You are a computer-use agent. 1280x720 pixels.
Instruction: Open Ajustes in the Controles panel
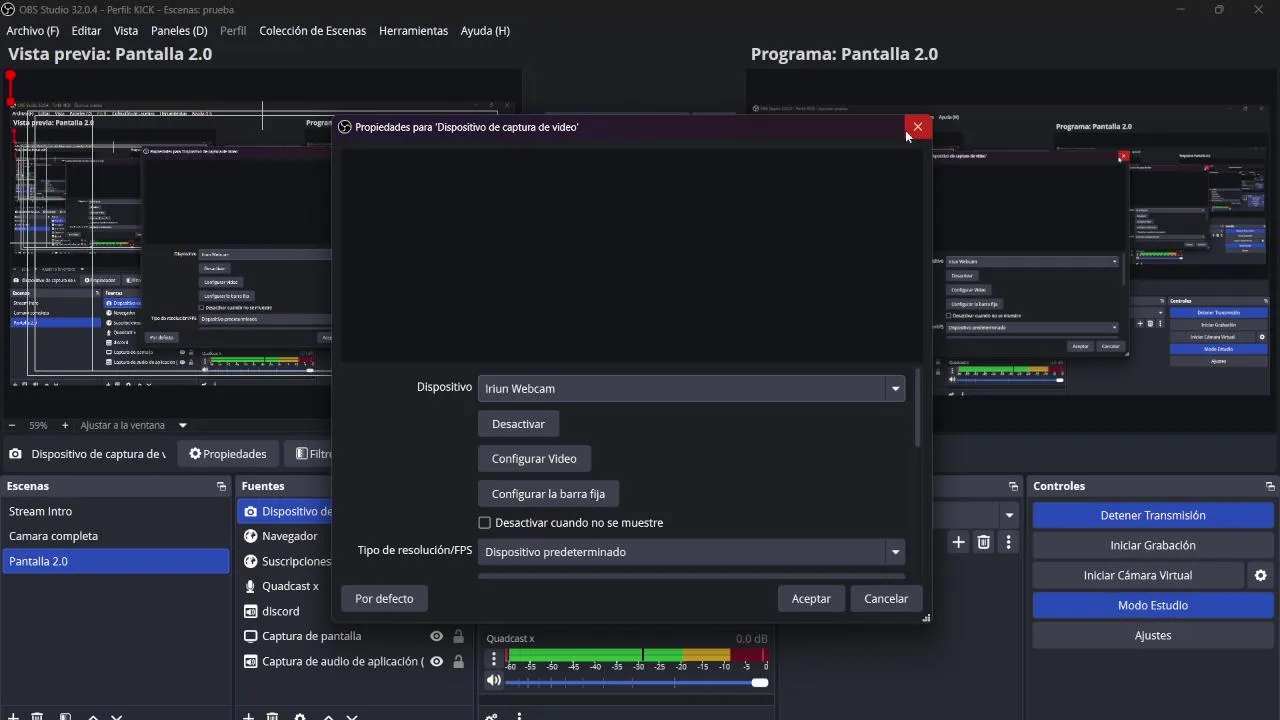click(x=1153, y=635)
